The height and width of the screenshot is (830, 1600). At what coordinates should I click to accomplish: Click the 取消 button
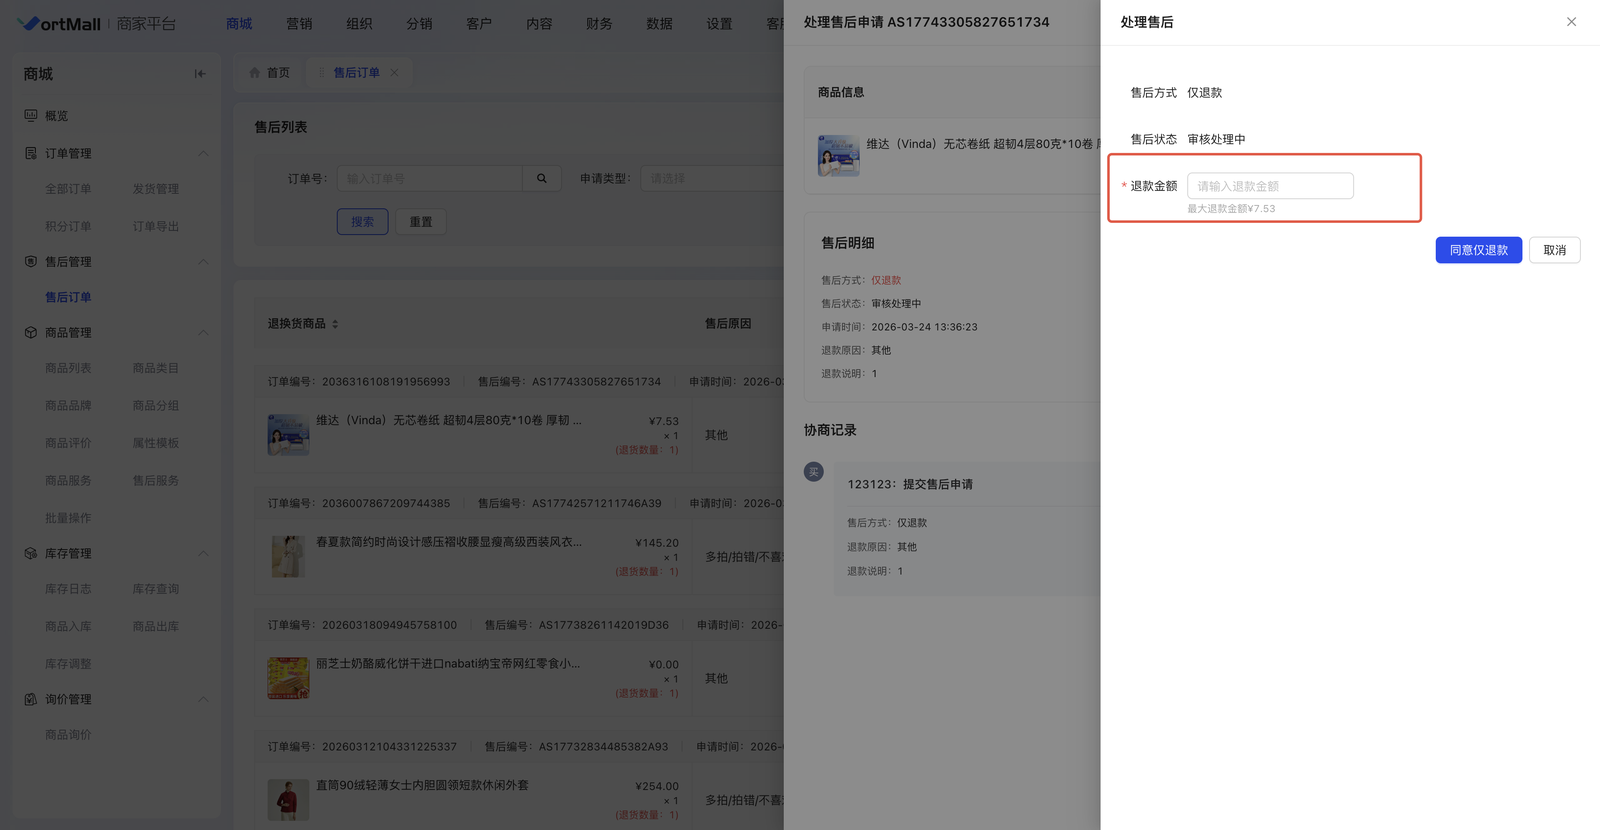[x=1554, y=250]
